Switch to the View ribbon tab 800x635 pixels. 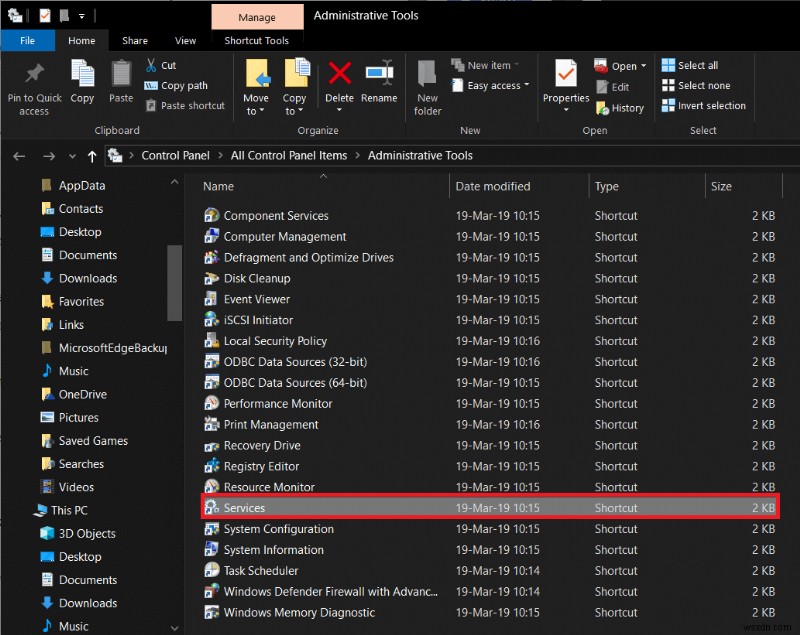tap(185, 41)
